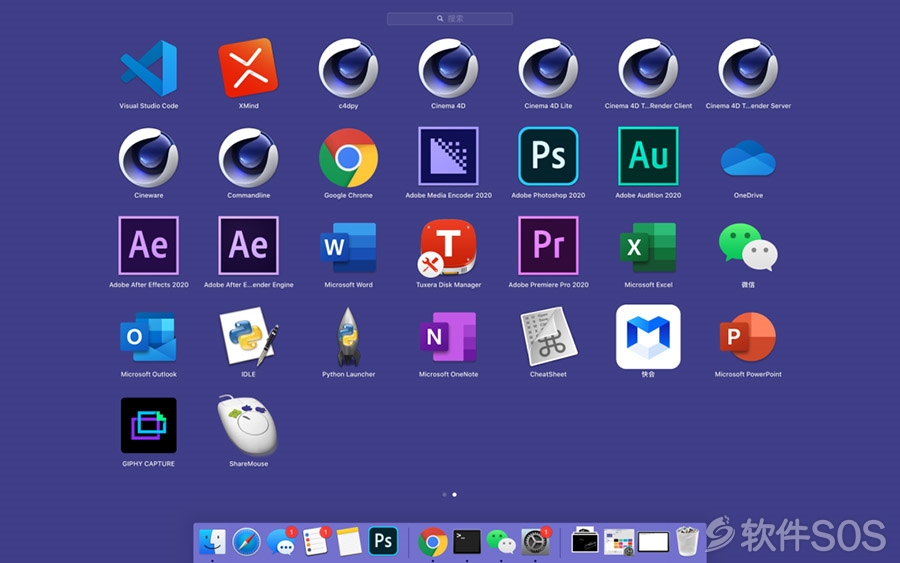900x563 pixels.
Task: Restore the colorful-grid minimized window in Dock
Action: click(619, 542)
